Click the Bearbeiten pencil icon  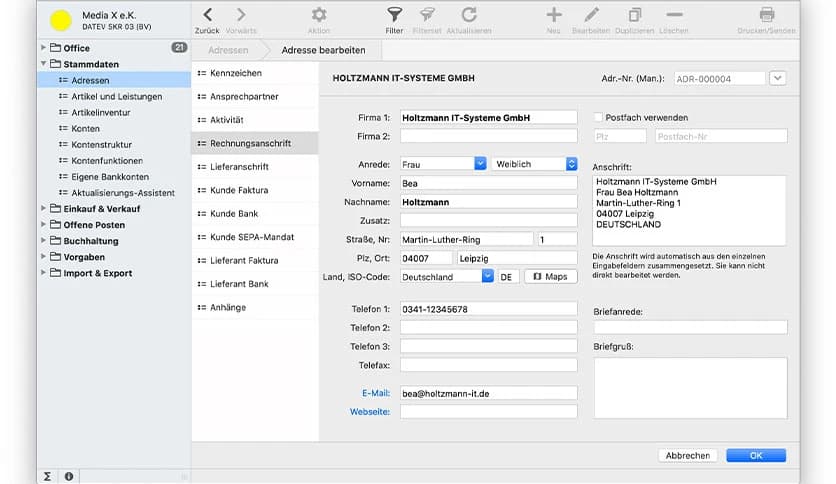click(591, 14)
